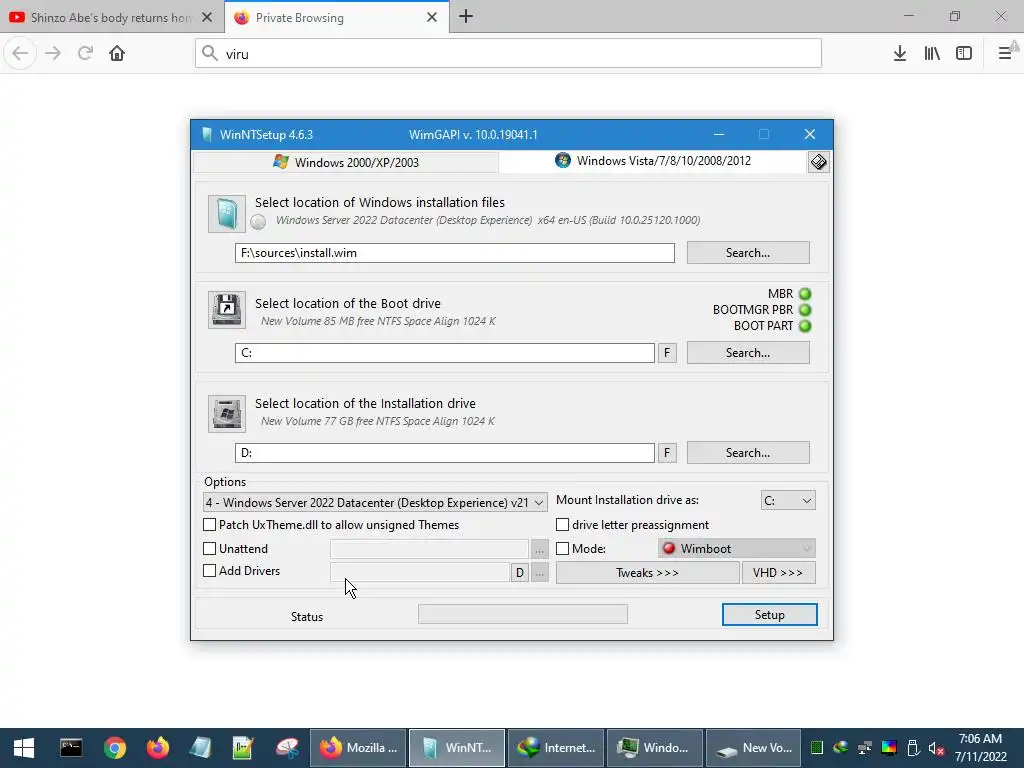Toggle Firefox sidebar view
The width and height of the screenshot is (1024, 768).
964,53
